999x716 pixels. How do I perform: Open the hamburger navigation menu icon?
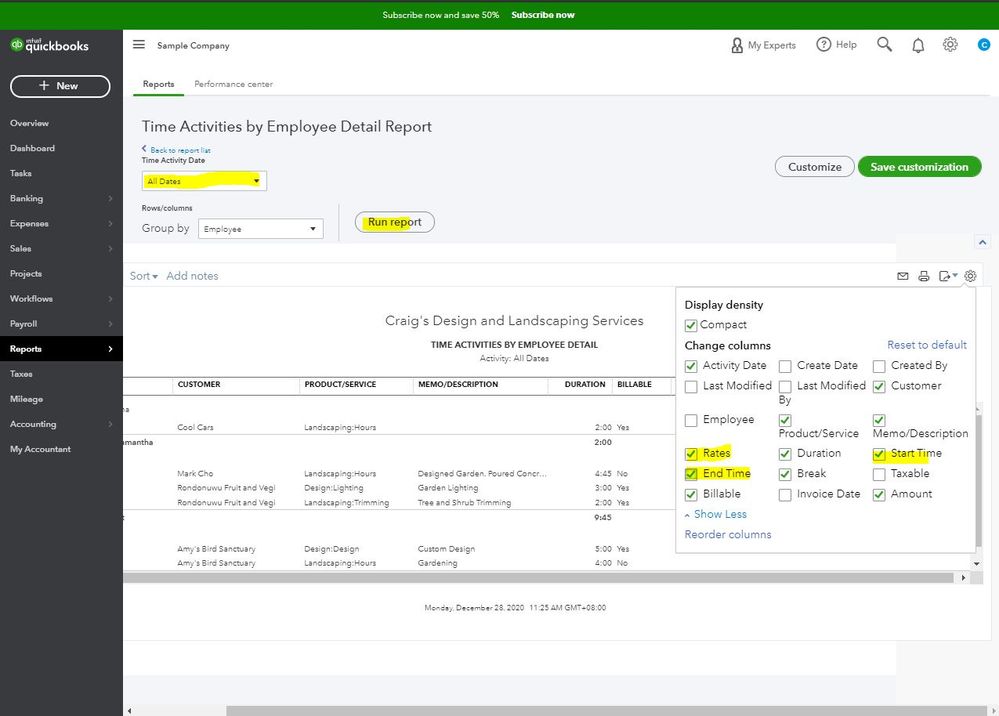(x=139, y=45)
